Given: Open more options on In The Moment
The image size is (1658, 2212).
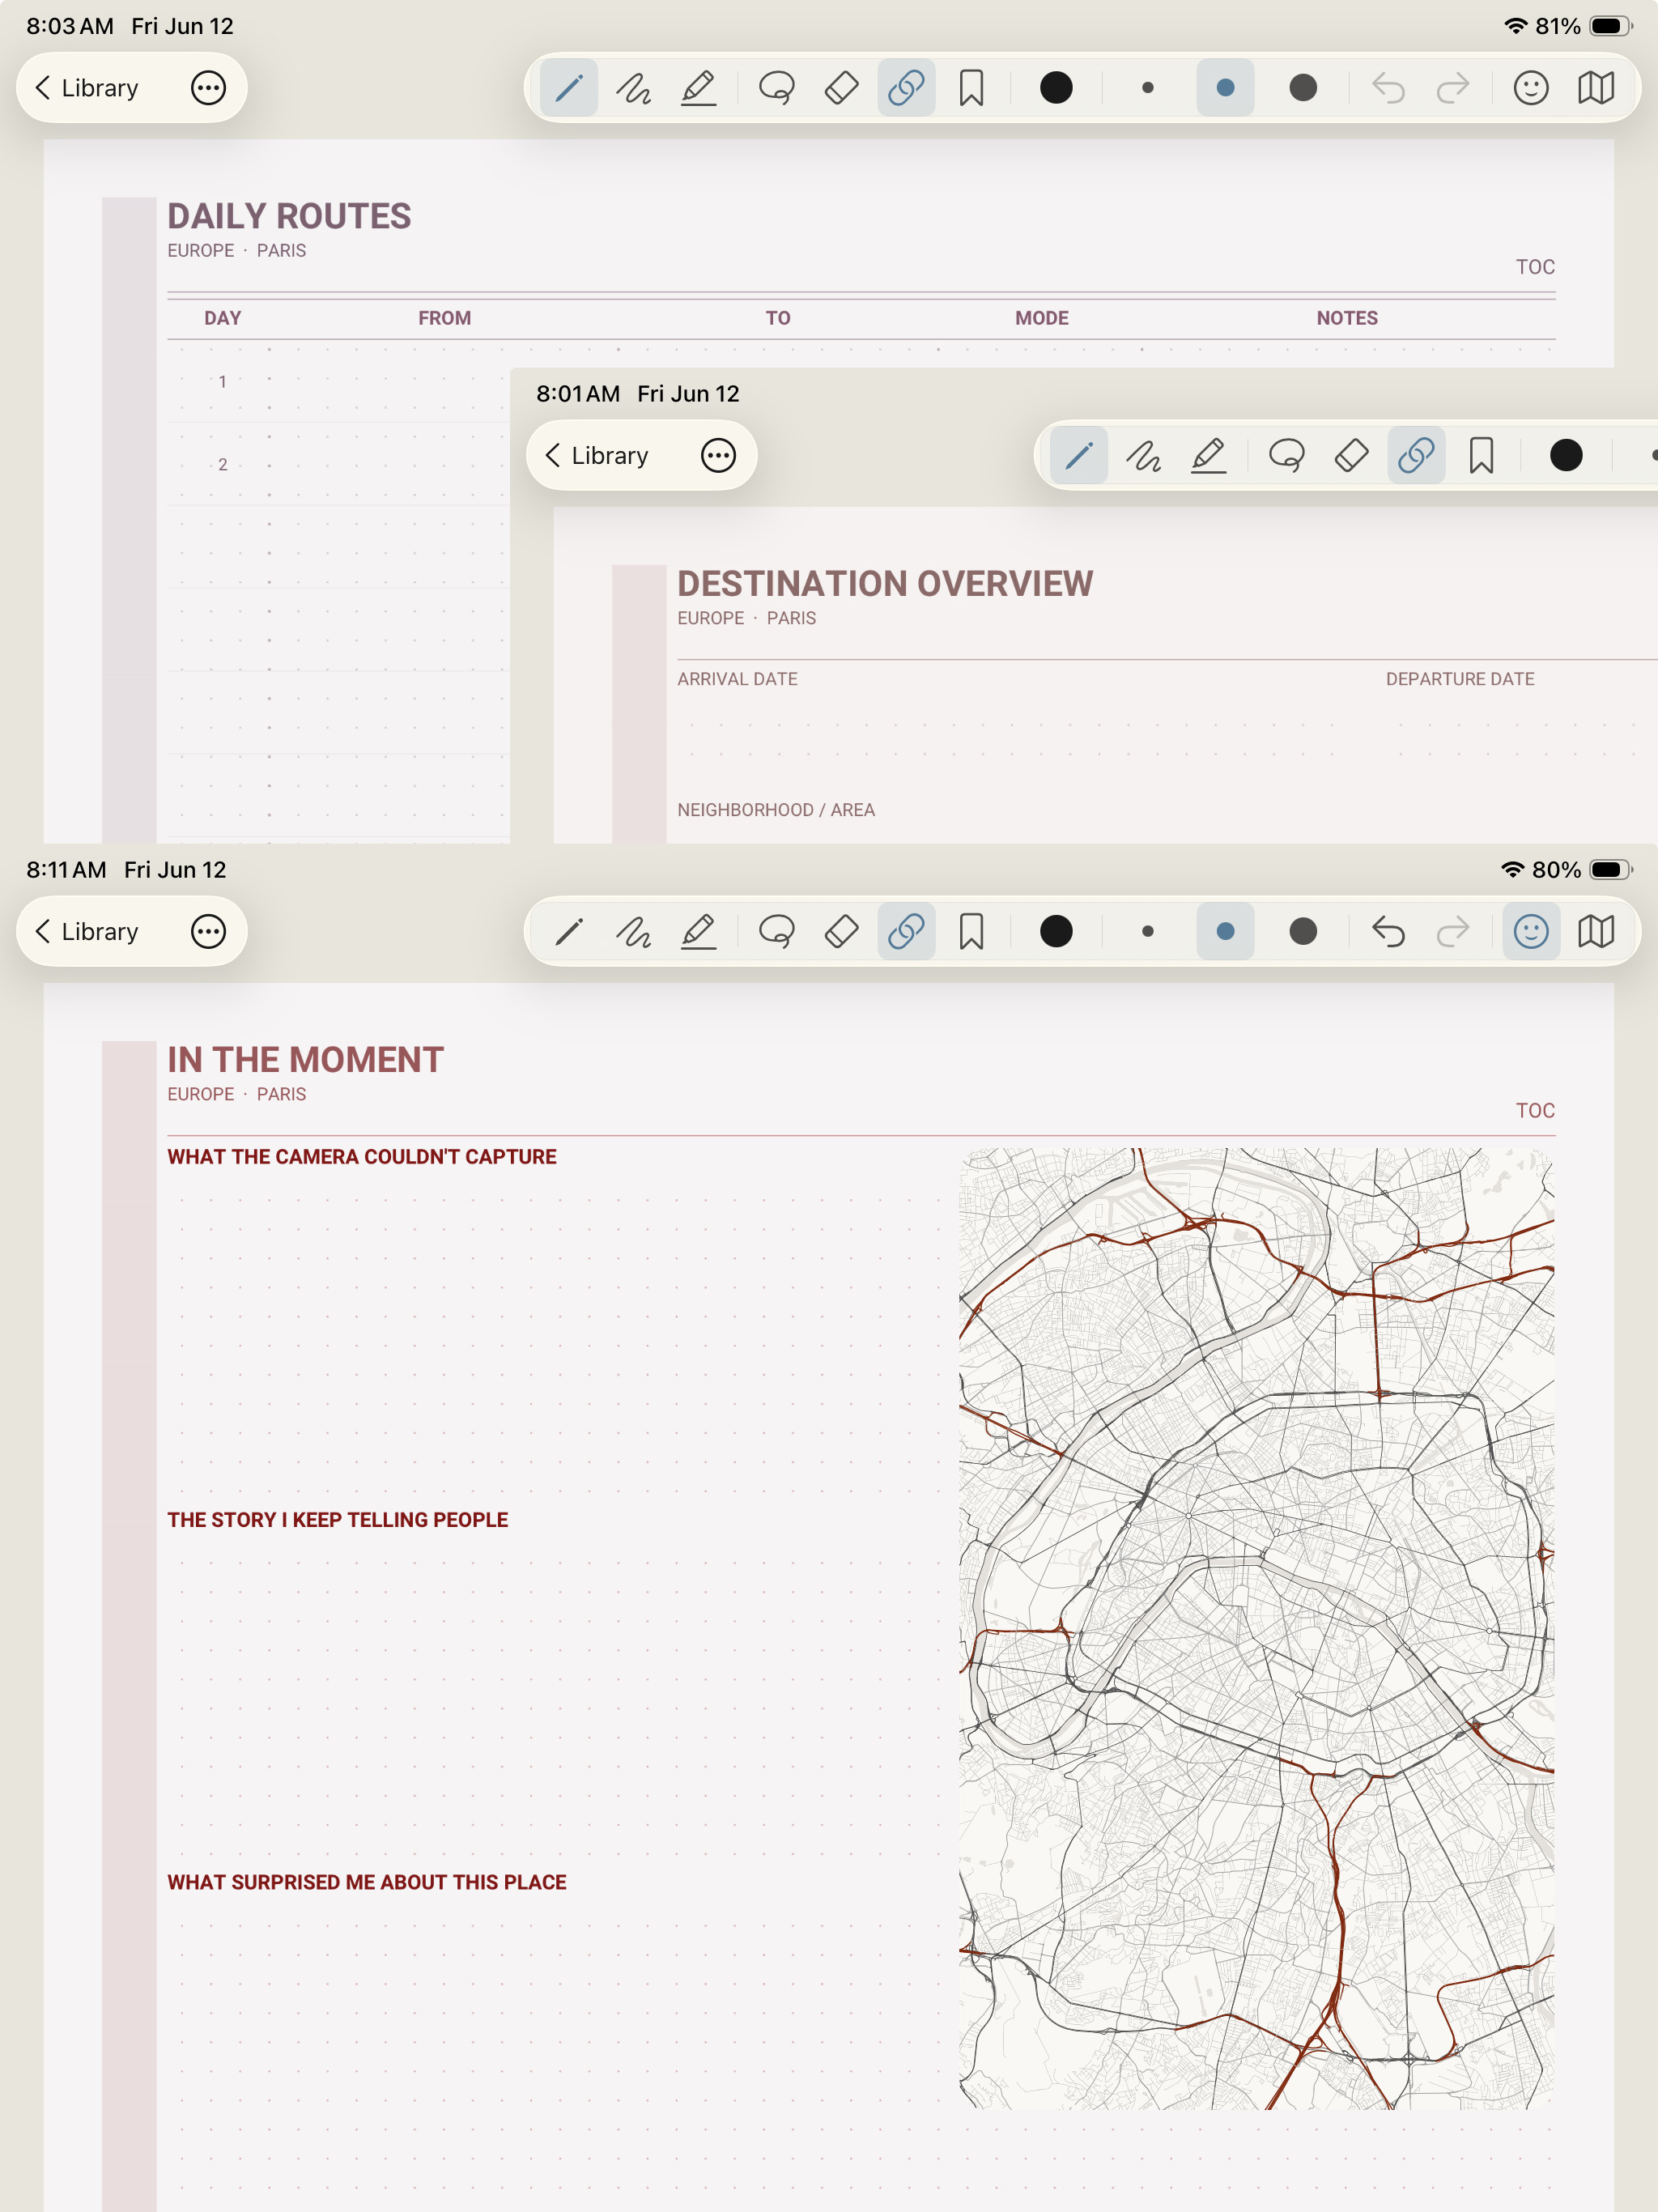Looking at the screenshot, I should [x=208, y=932].
